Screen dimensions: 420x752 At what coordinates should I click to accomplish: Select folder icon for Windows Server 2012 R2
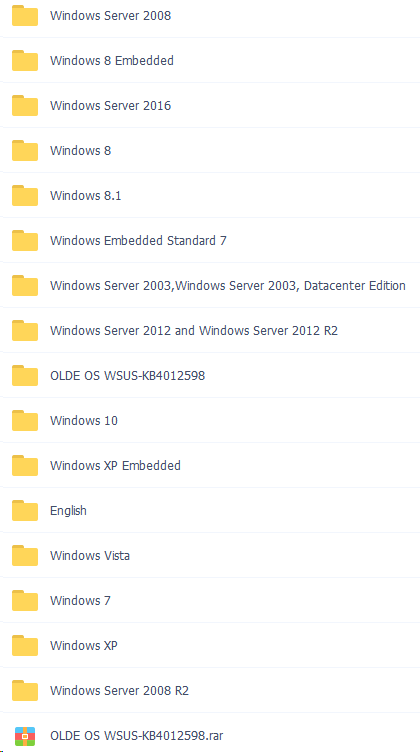(x=25, y=331)
